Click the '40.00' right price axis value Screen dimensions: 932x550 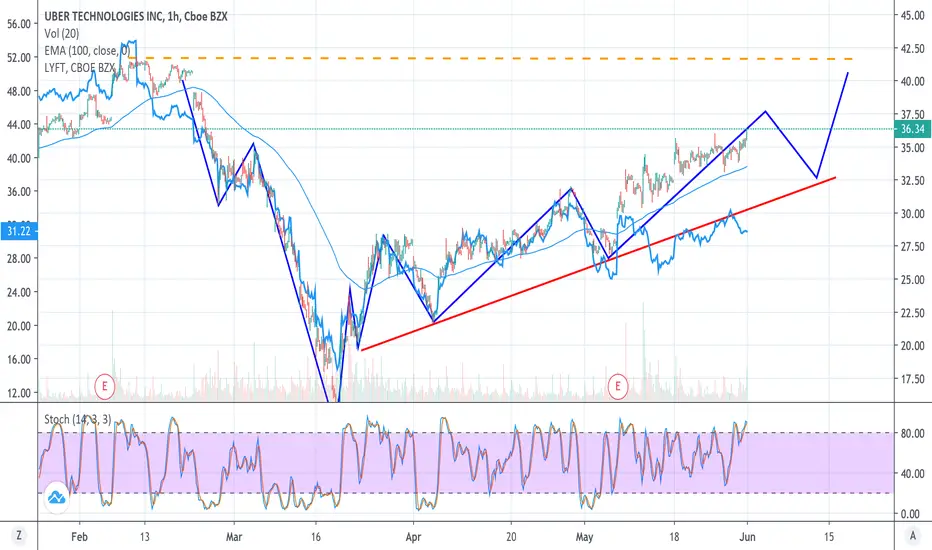[912, 81]
